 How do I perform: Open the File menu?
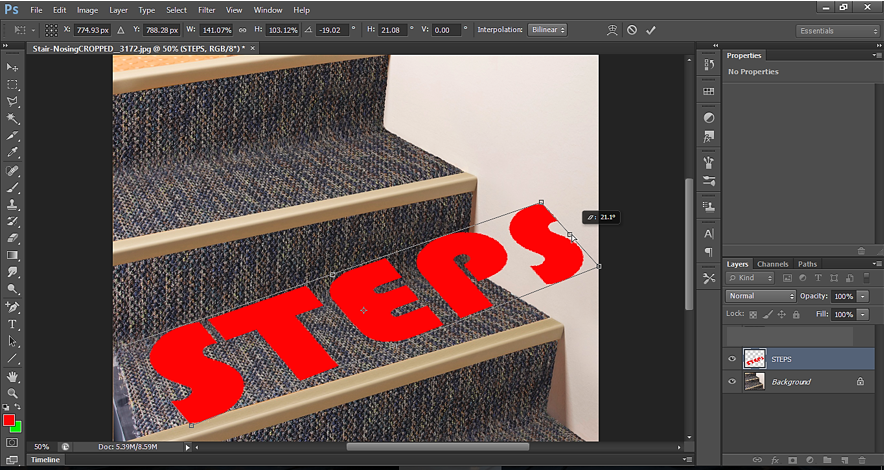[x=36, y=10]
